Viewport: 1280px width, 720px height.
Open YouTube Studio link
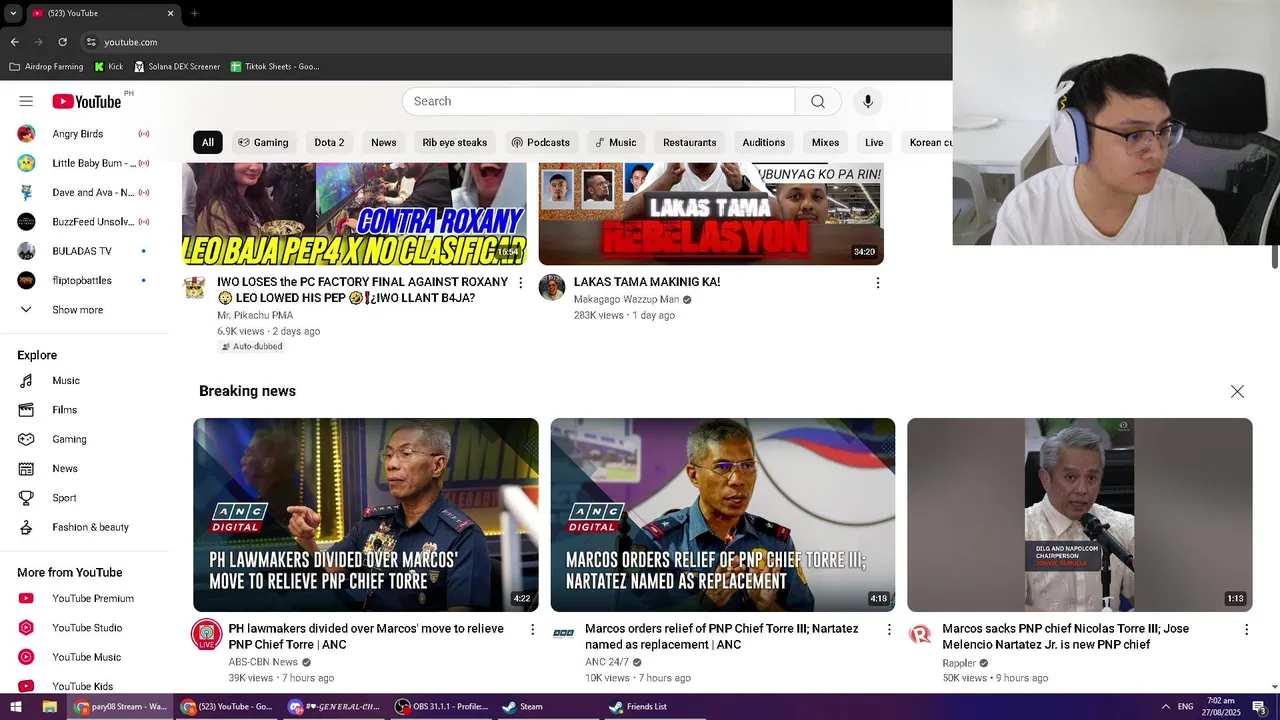click(x=83, y=628)
